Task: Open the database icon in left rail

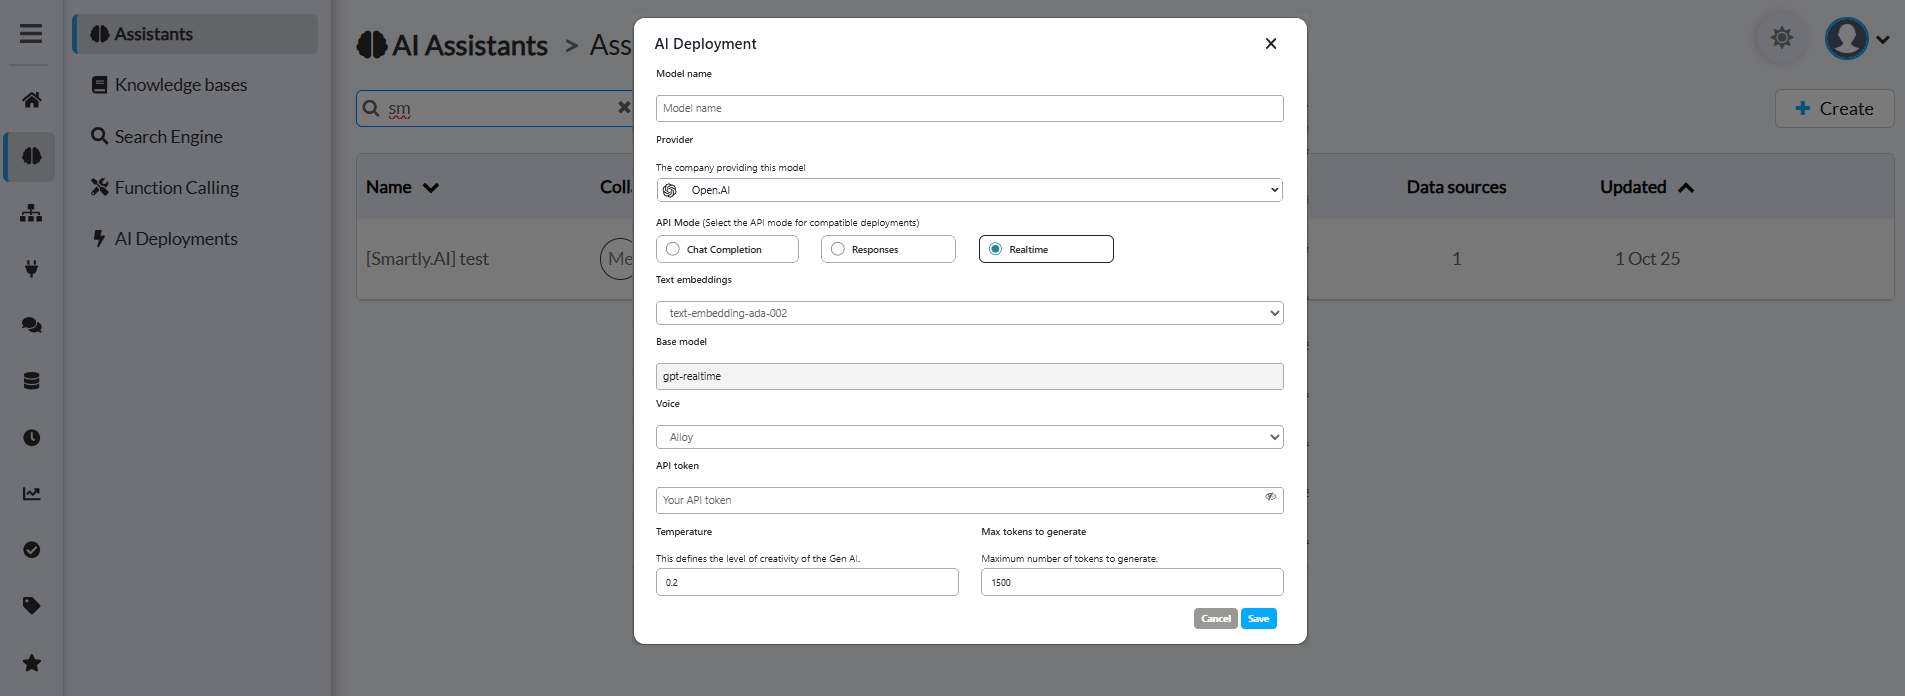Action: pos(31,381)
